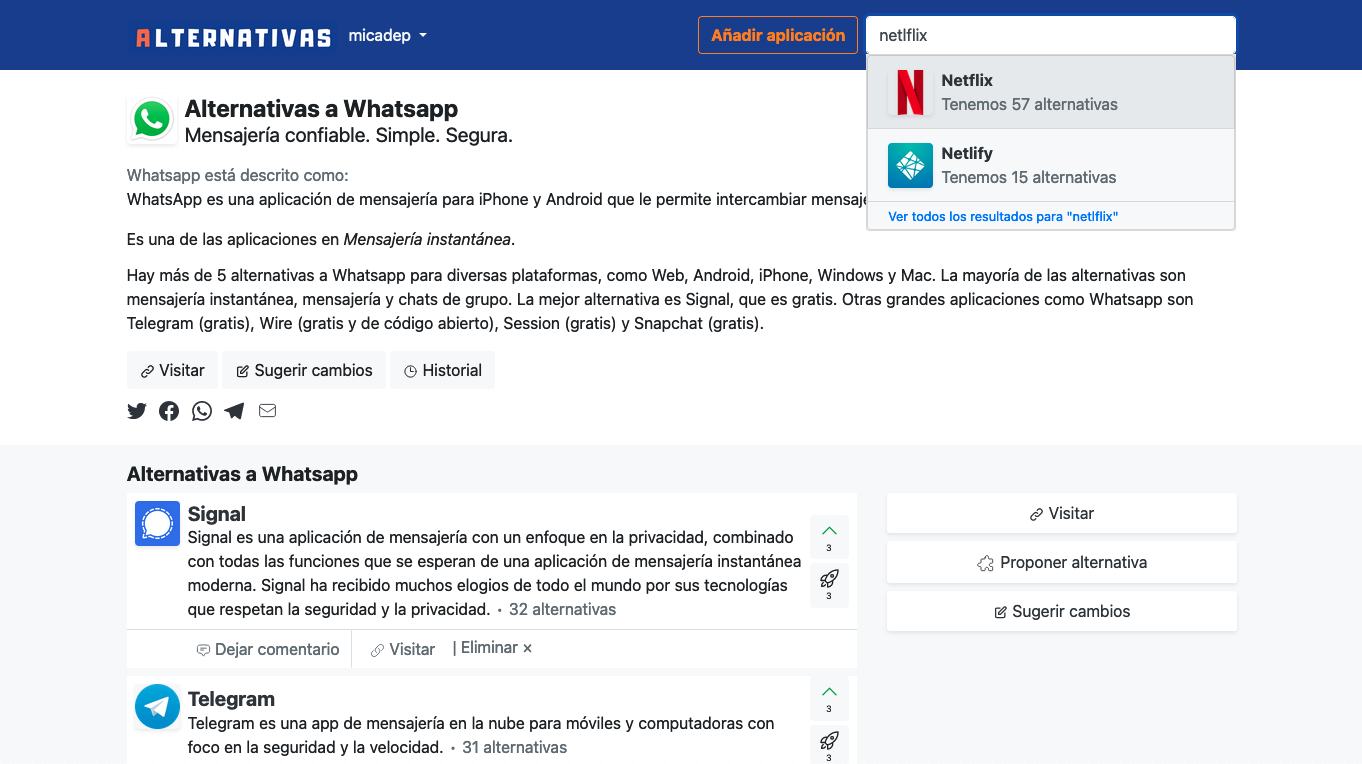
Task: Click the Telegram share icon
Action: (x=234, y=411)
